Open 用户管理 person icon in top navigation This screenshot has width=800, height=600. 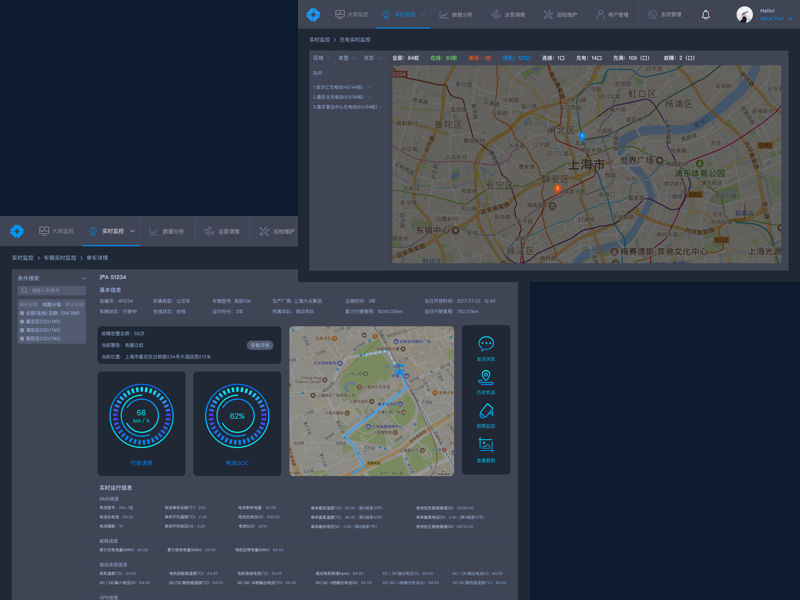point(601,15)
